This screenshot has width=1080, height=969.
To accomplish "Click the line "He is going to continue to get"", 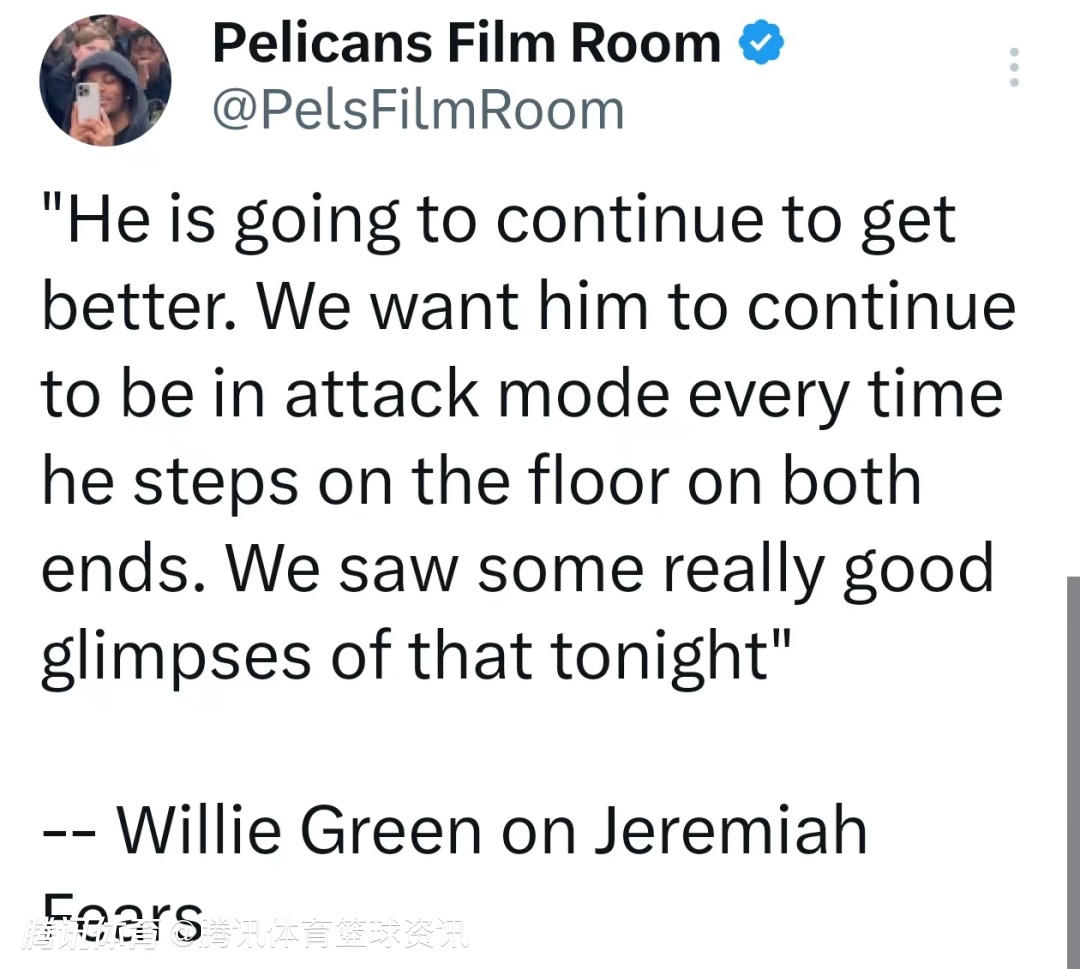I will pyautogui.click(x=500, y=222).
